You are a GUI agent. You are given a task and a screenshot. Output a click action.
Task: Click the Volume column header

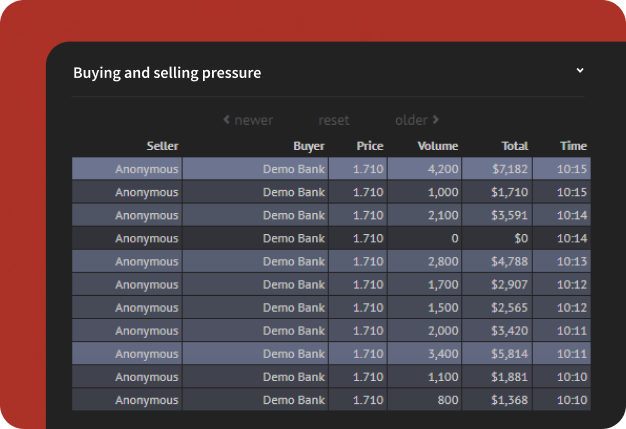pyautogui.click(x=437, y=146)
